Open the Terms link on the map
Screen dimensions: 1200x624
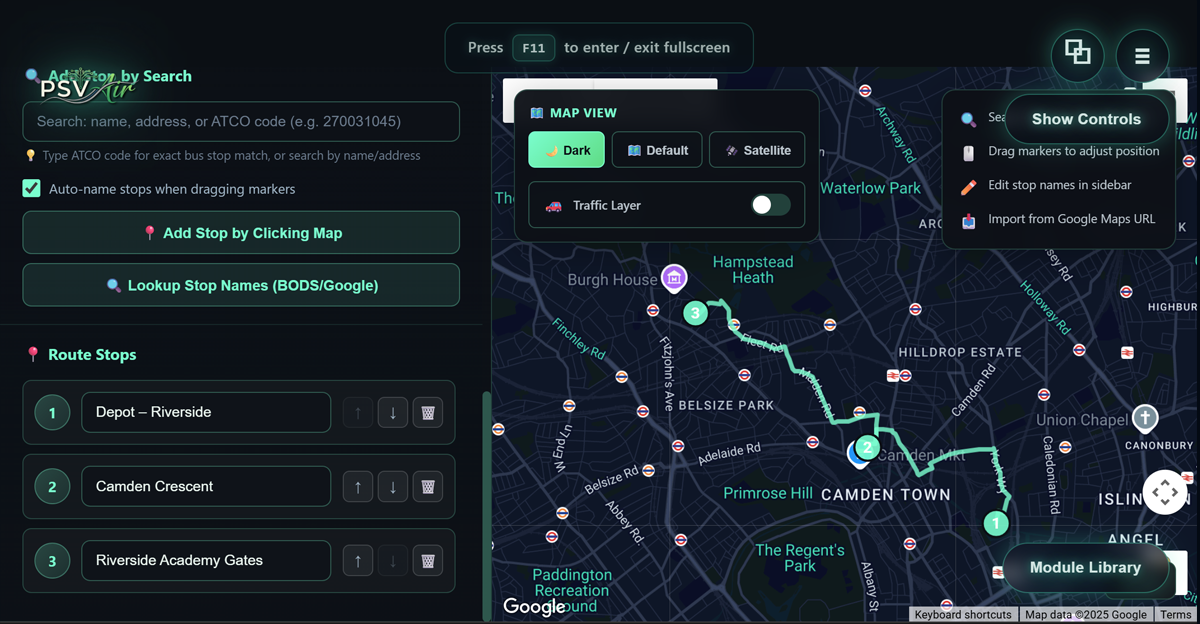point(1176,615)
